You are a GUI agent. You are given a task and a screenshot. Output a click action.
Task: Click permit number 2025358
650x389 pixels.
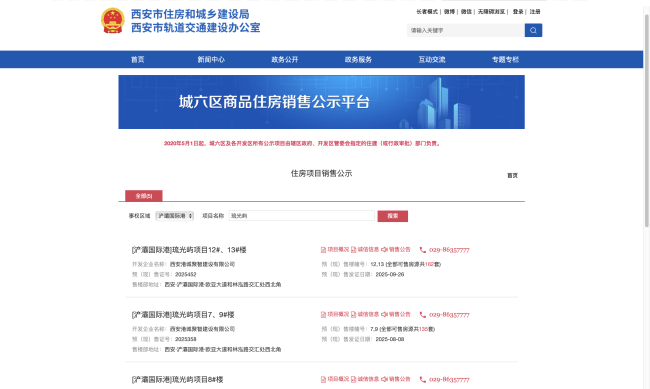(x=186, y=339)
